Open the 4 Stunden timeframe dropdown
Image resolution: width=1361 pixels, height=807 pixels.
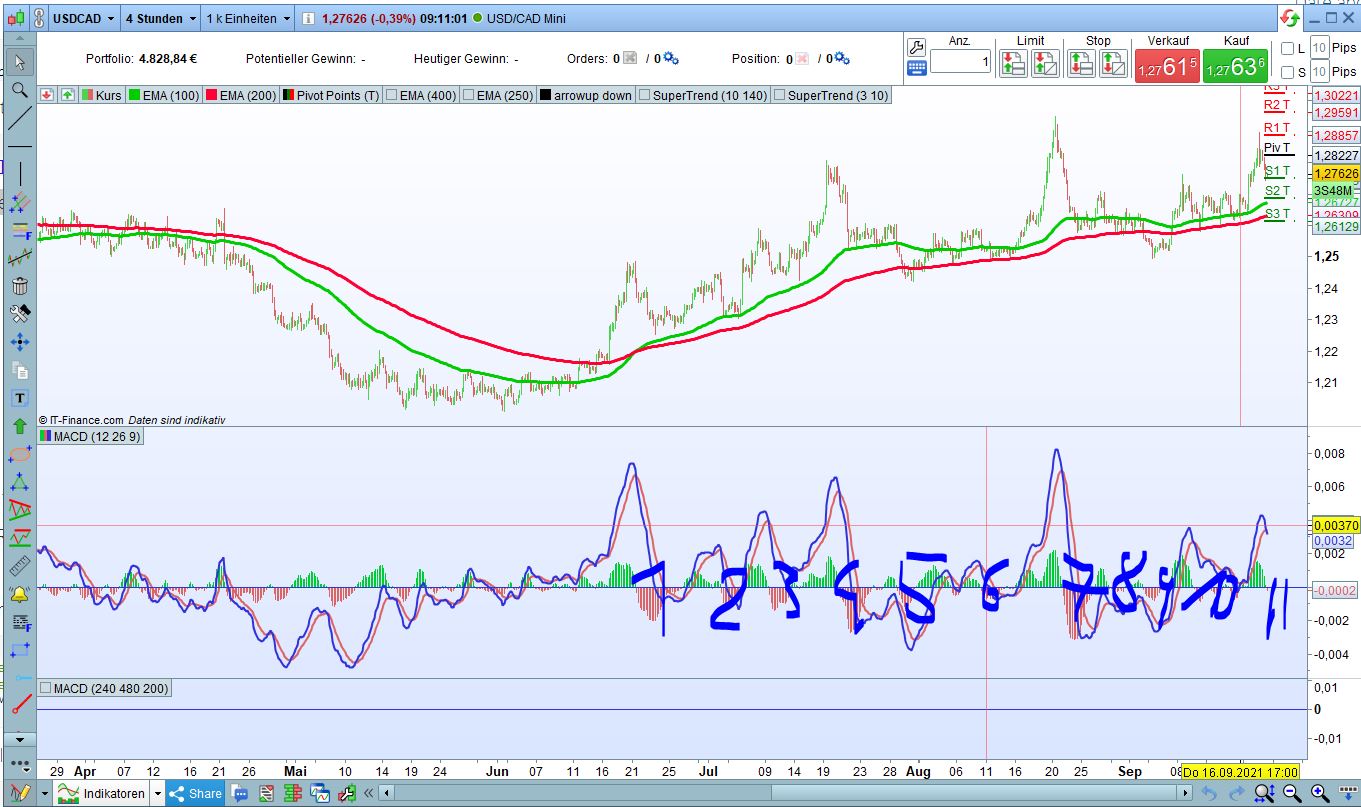coord(160,18)
